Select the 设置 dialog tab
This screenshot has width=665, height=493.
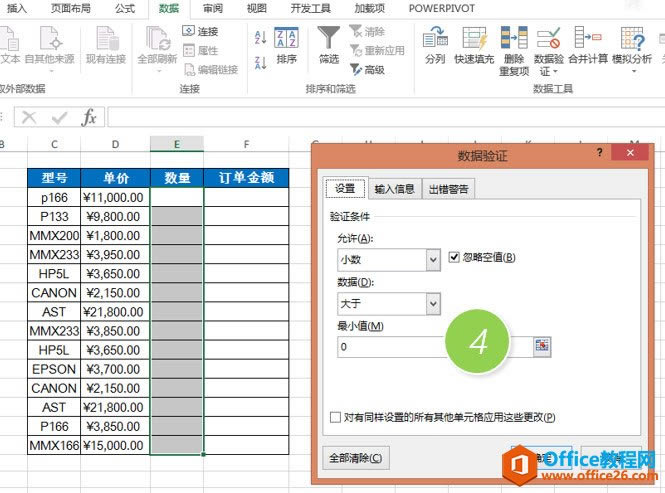tap(345, 188)
